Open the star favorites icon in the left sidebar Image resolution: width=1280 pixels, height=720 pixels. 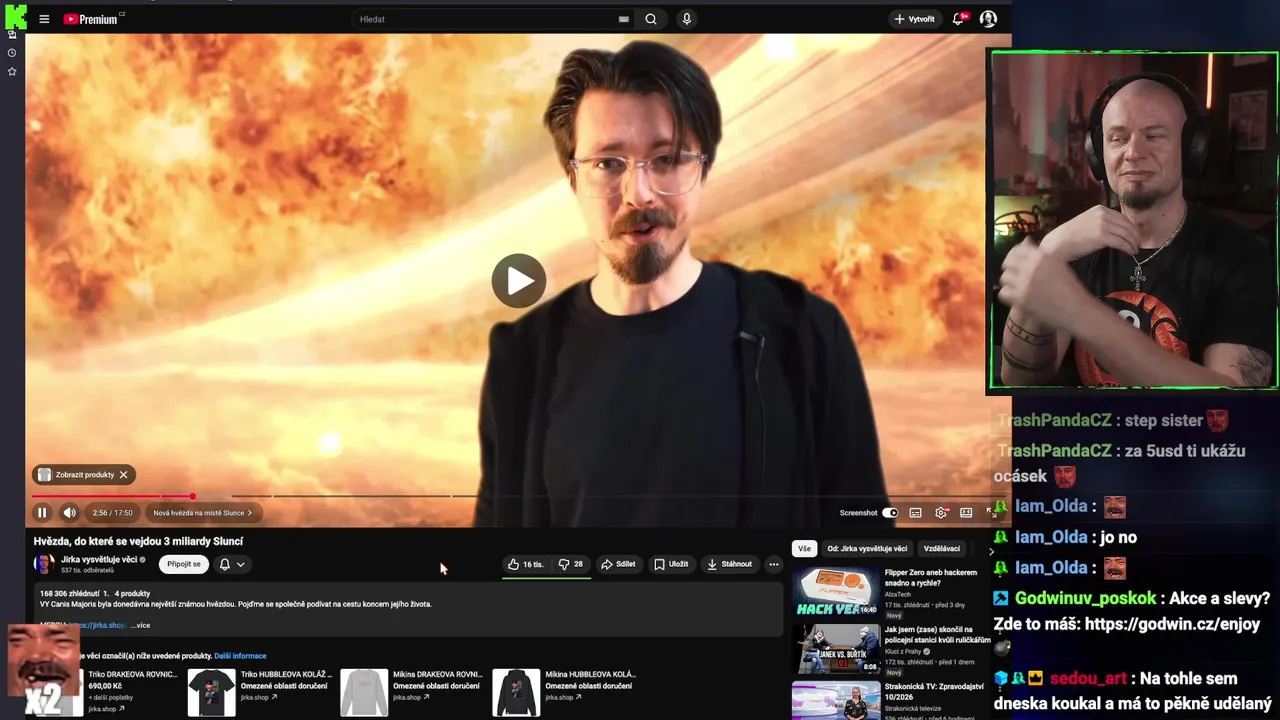[12, 72]
